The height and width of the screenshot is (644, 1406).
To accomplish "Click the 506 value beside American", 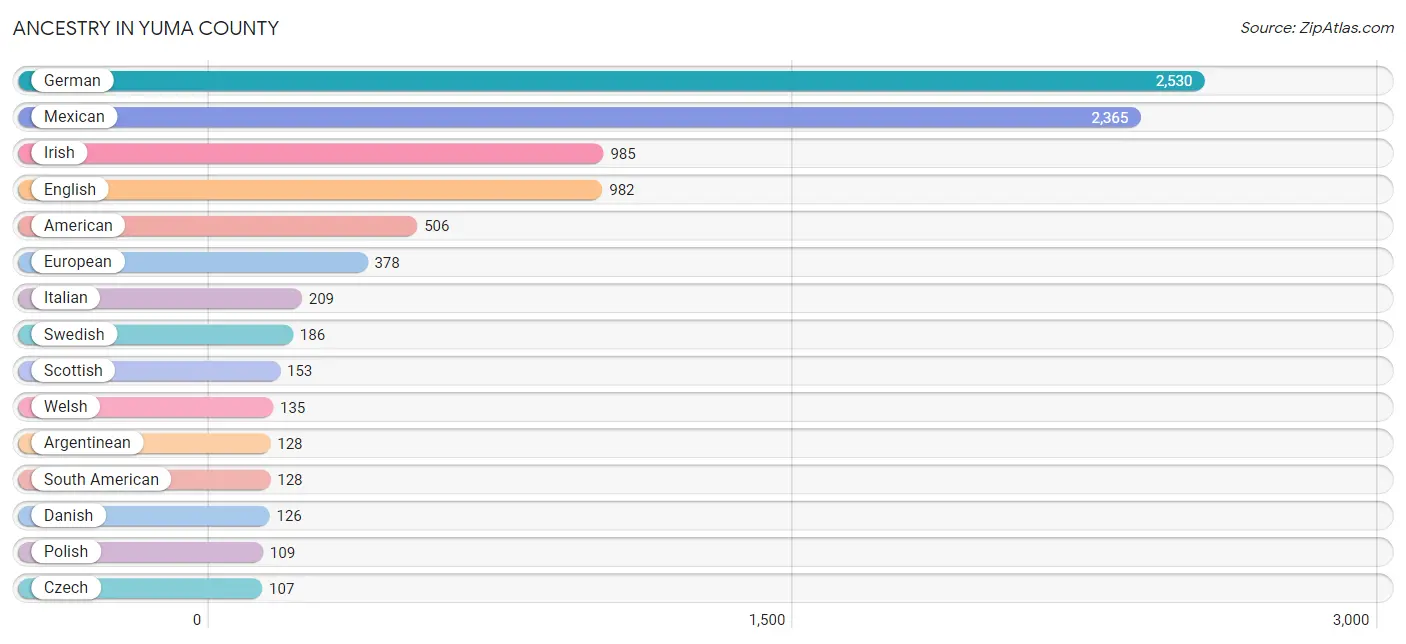I will (x=437, y=226).
